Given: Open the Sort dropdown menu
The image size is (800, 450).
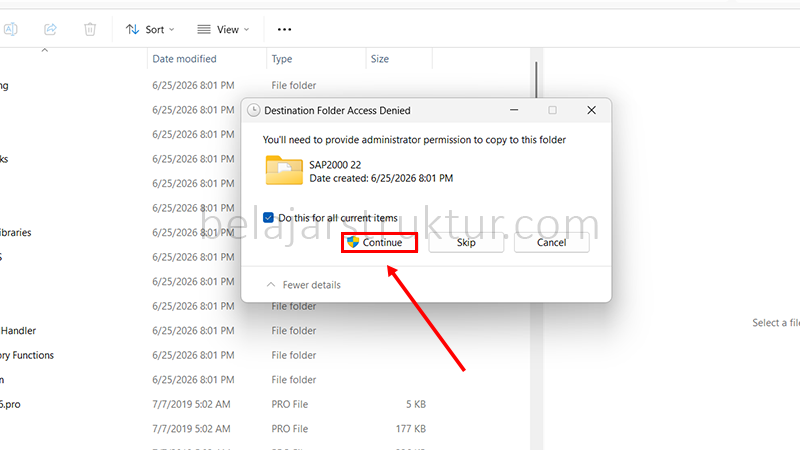Looking at the screenshot, I should [x=150, y=30].
